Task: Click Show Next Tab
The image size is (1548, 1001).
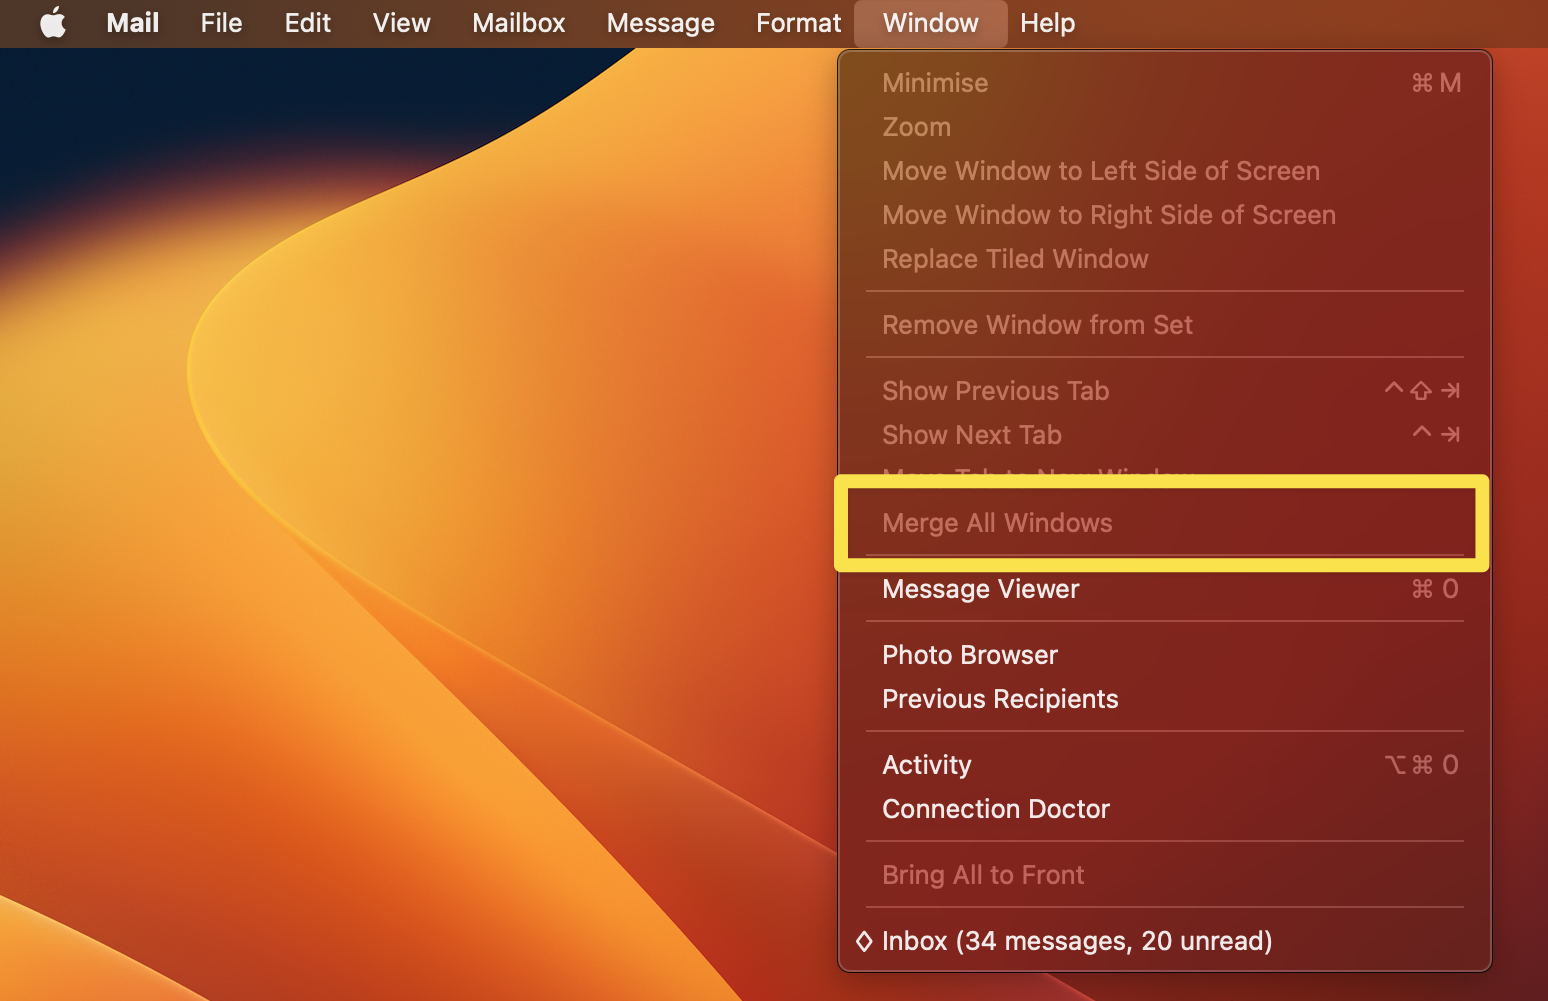Action: pyautogui.click(x=971, y=435)
